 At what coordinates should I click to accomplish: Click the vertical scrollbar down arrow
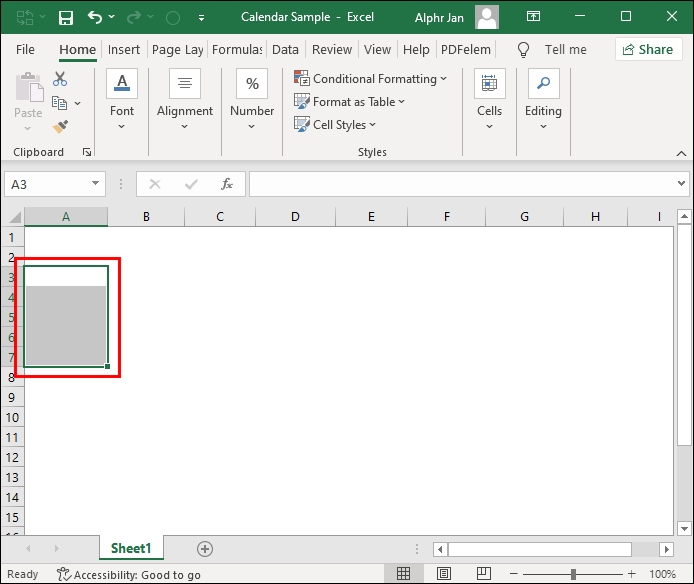pos(684,528)
